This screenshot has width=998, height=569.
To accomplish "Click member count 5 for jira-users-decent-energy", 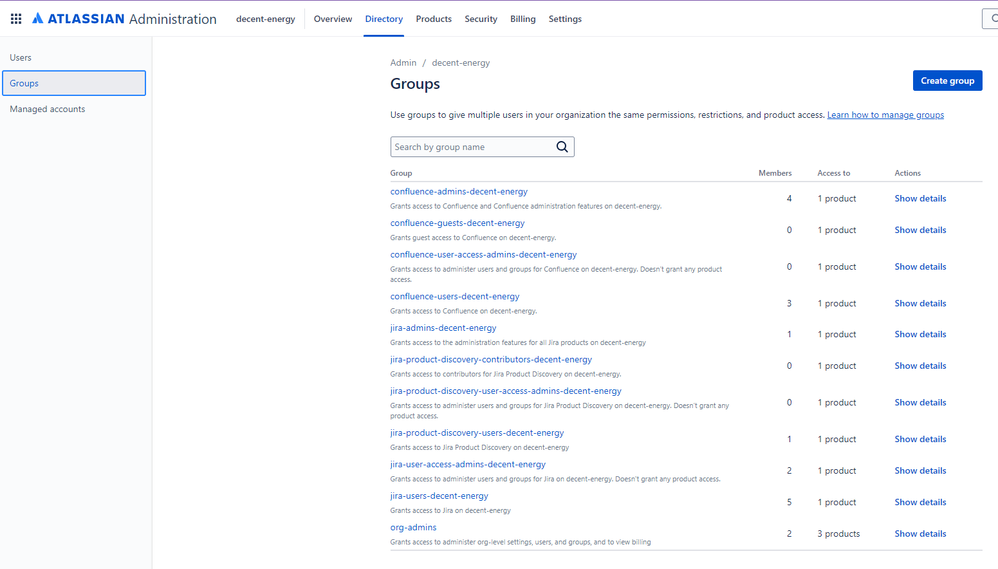I will click(x=789, y=502).
